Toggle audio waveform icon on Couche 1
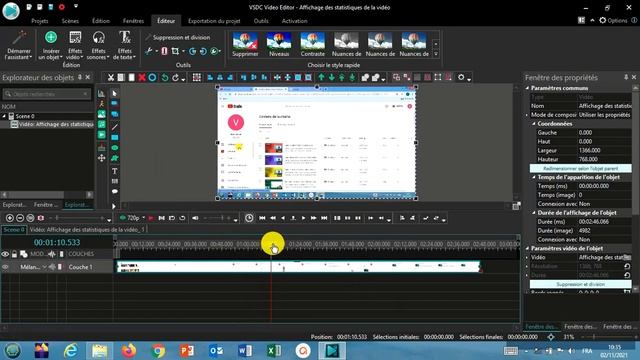Viewport: 640px width, 360px height. coord(52,267)
